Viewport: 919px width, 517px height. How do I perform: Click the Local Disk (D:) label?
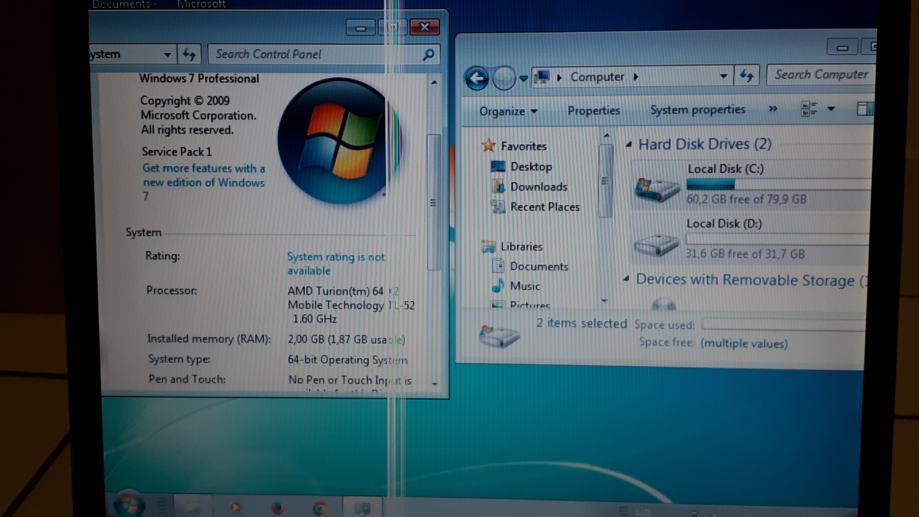[724, 223]
